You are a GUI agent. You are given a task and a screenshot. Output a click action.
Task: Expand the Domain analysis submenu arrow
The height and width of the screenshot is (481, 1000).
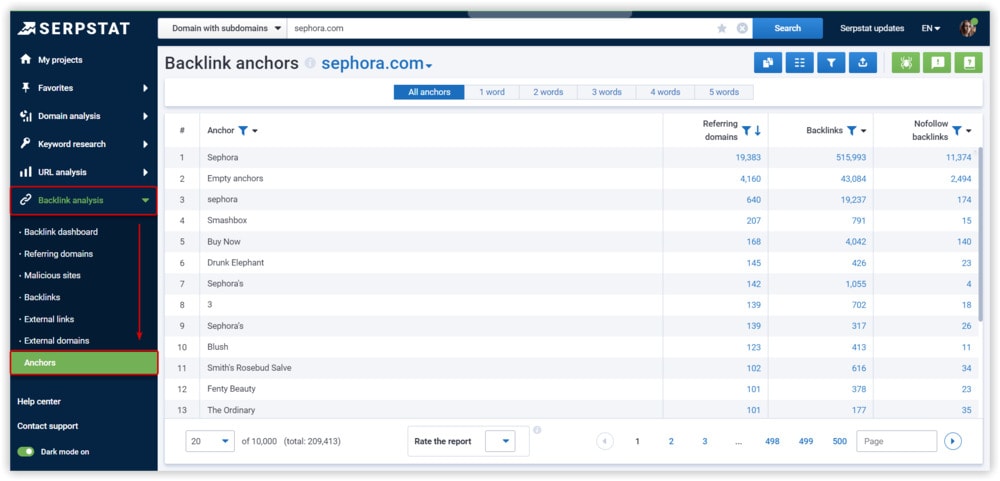coord(145,116)
